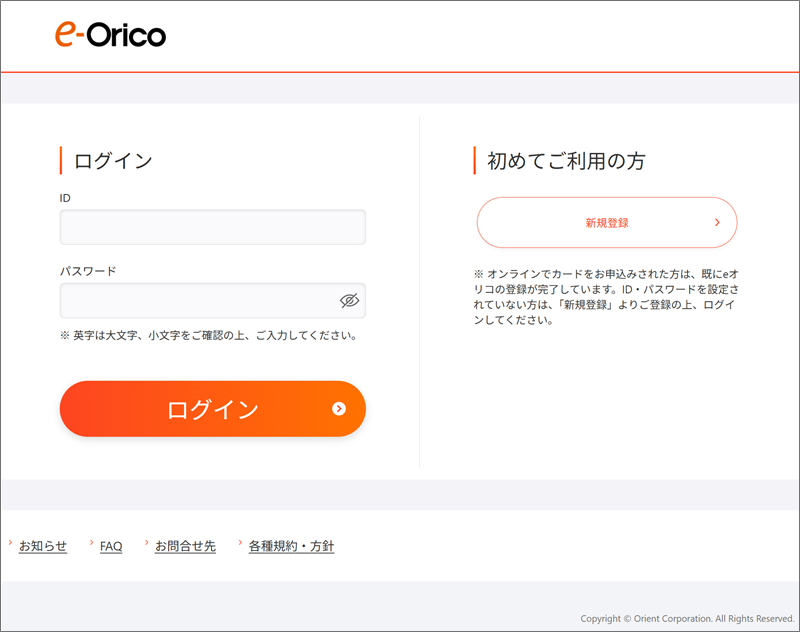Open the FAQ footer link
Viewport: 800px width, 632px height.
(x=111, y=546)
